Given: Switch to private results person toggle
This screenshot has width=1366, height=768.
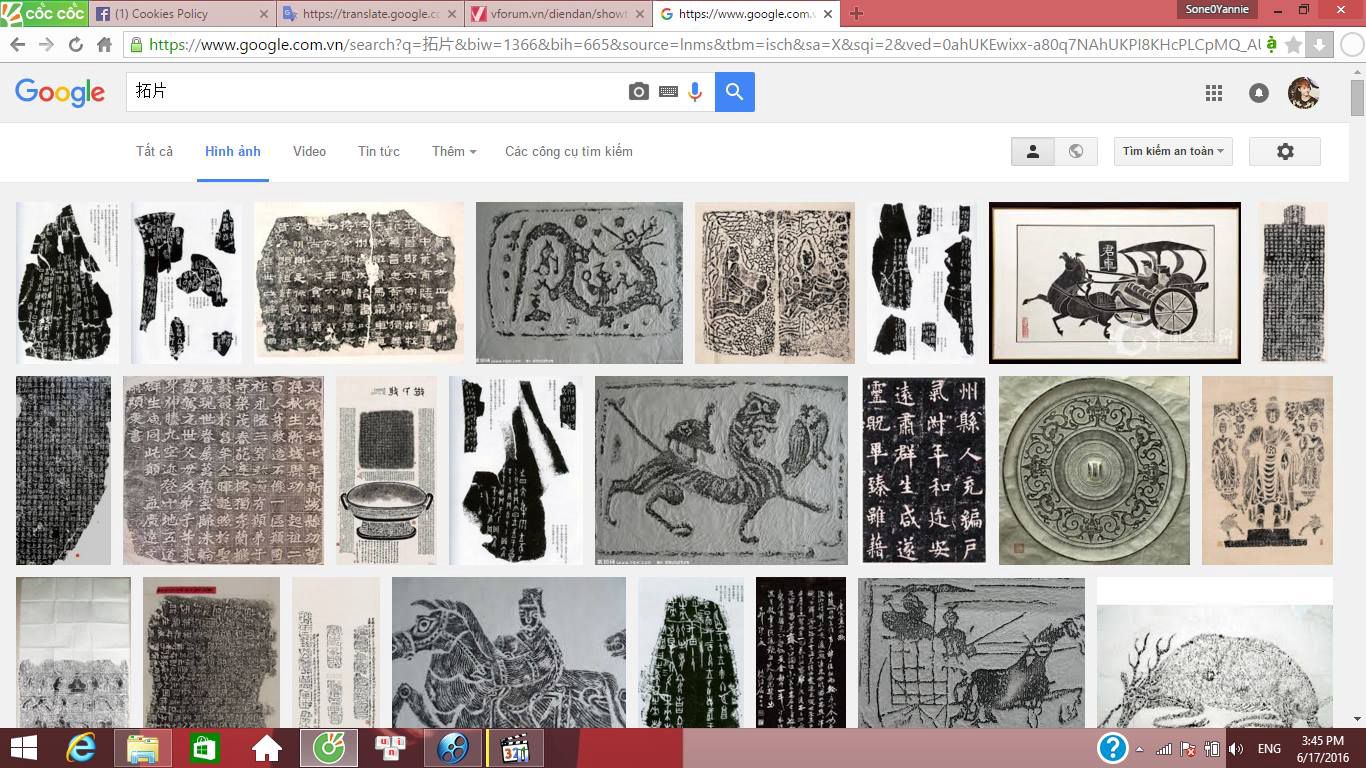Looking at the screenshot, I should [1033, 151].
